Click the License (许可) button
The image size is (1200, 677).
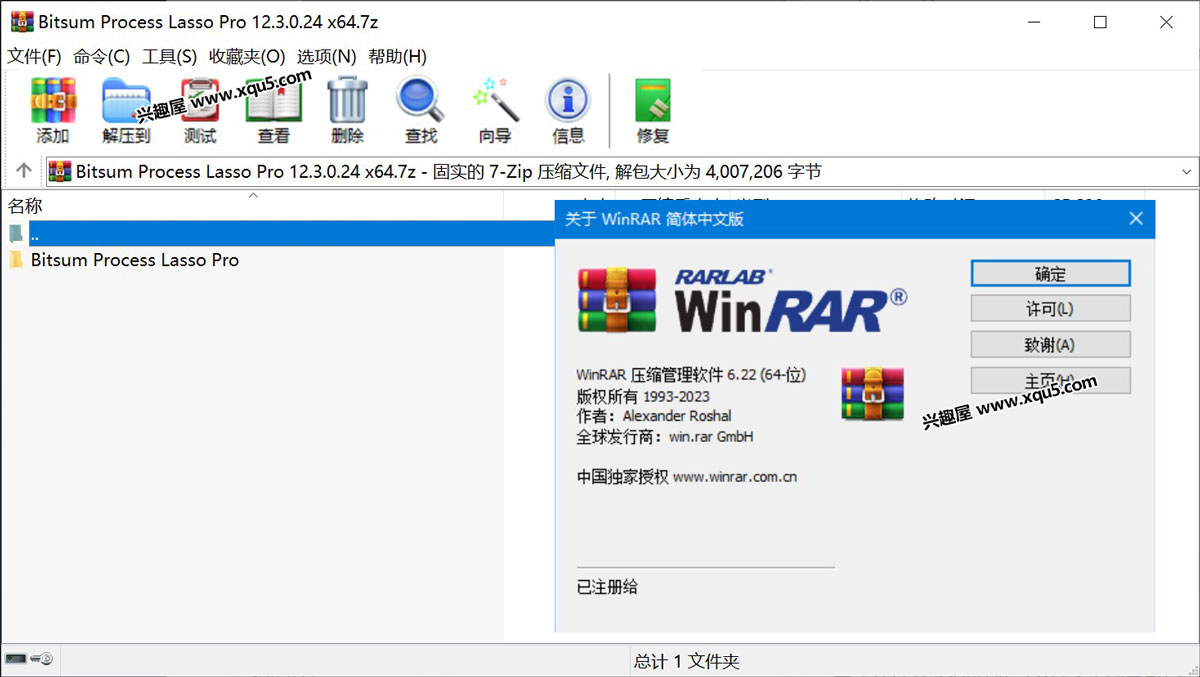[1050, 309]
